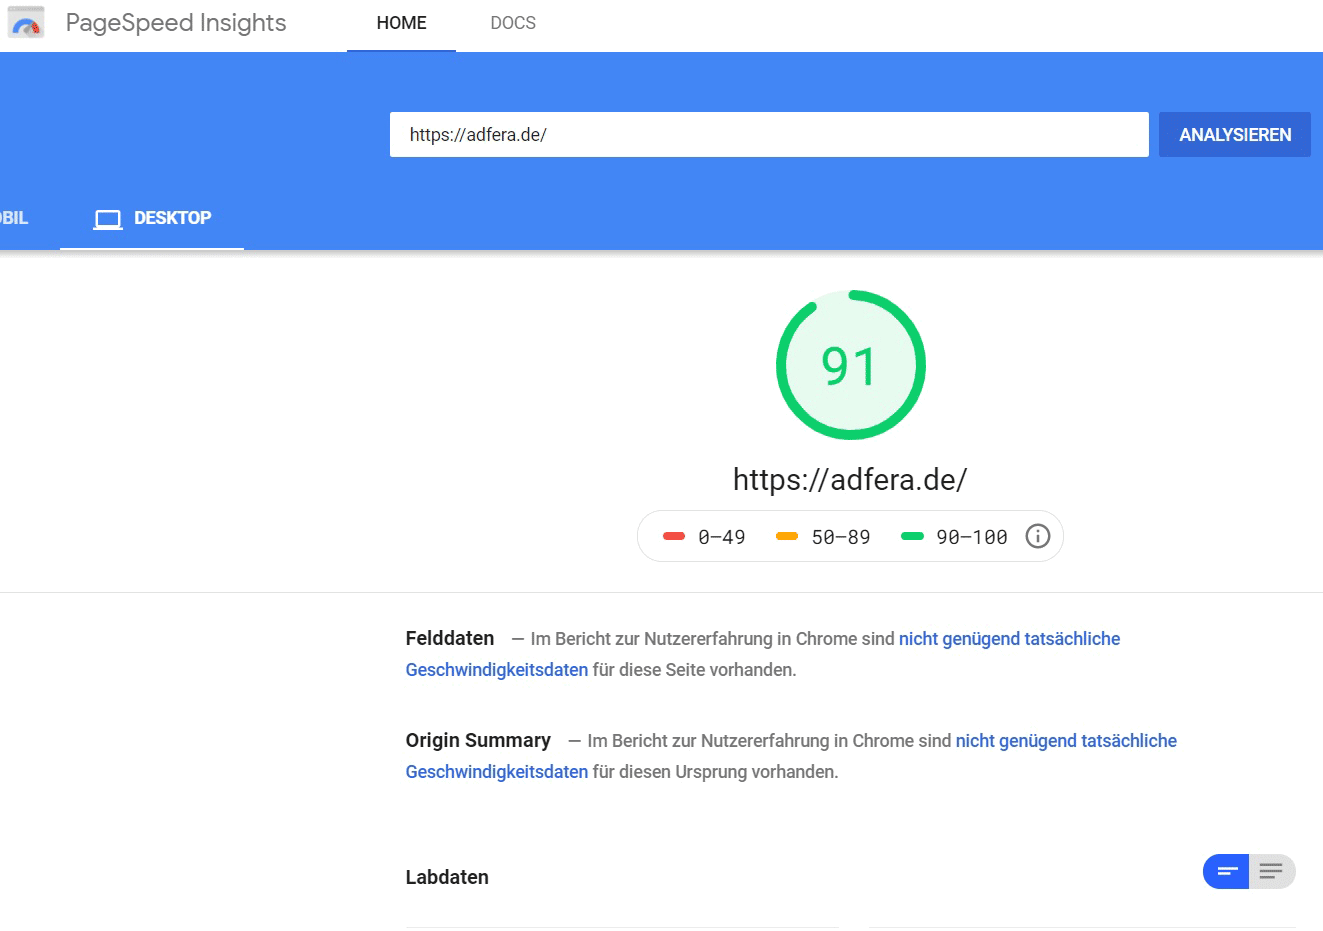The height and width of the screenshot is (931, 1323).
Task: Click the Felddaten heading
Action: [450, 638]
